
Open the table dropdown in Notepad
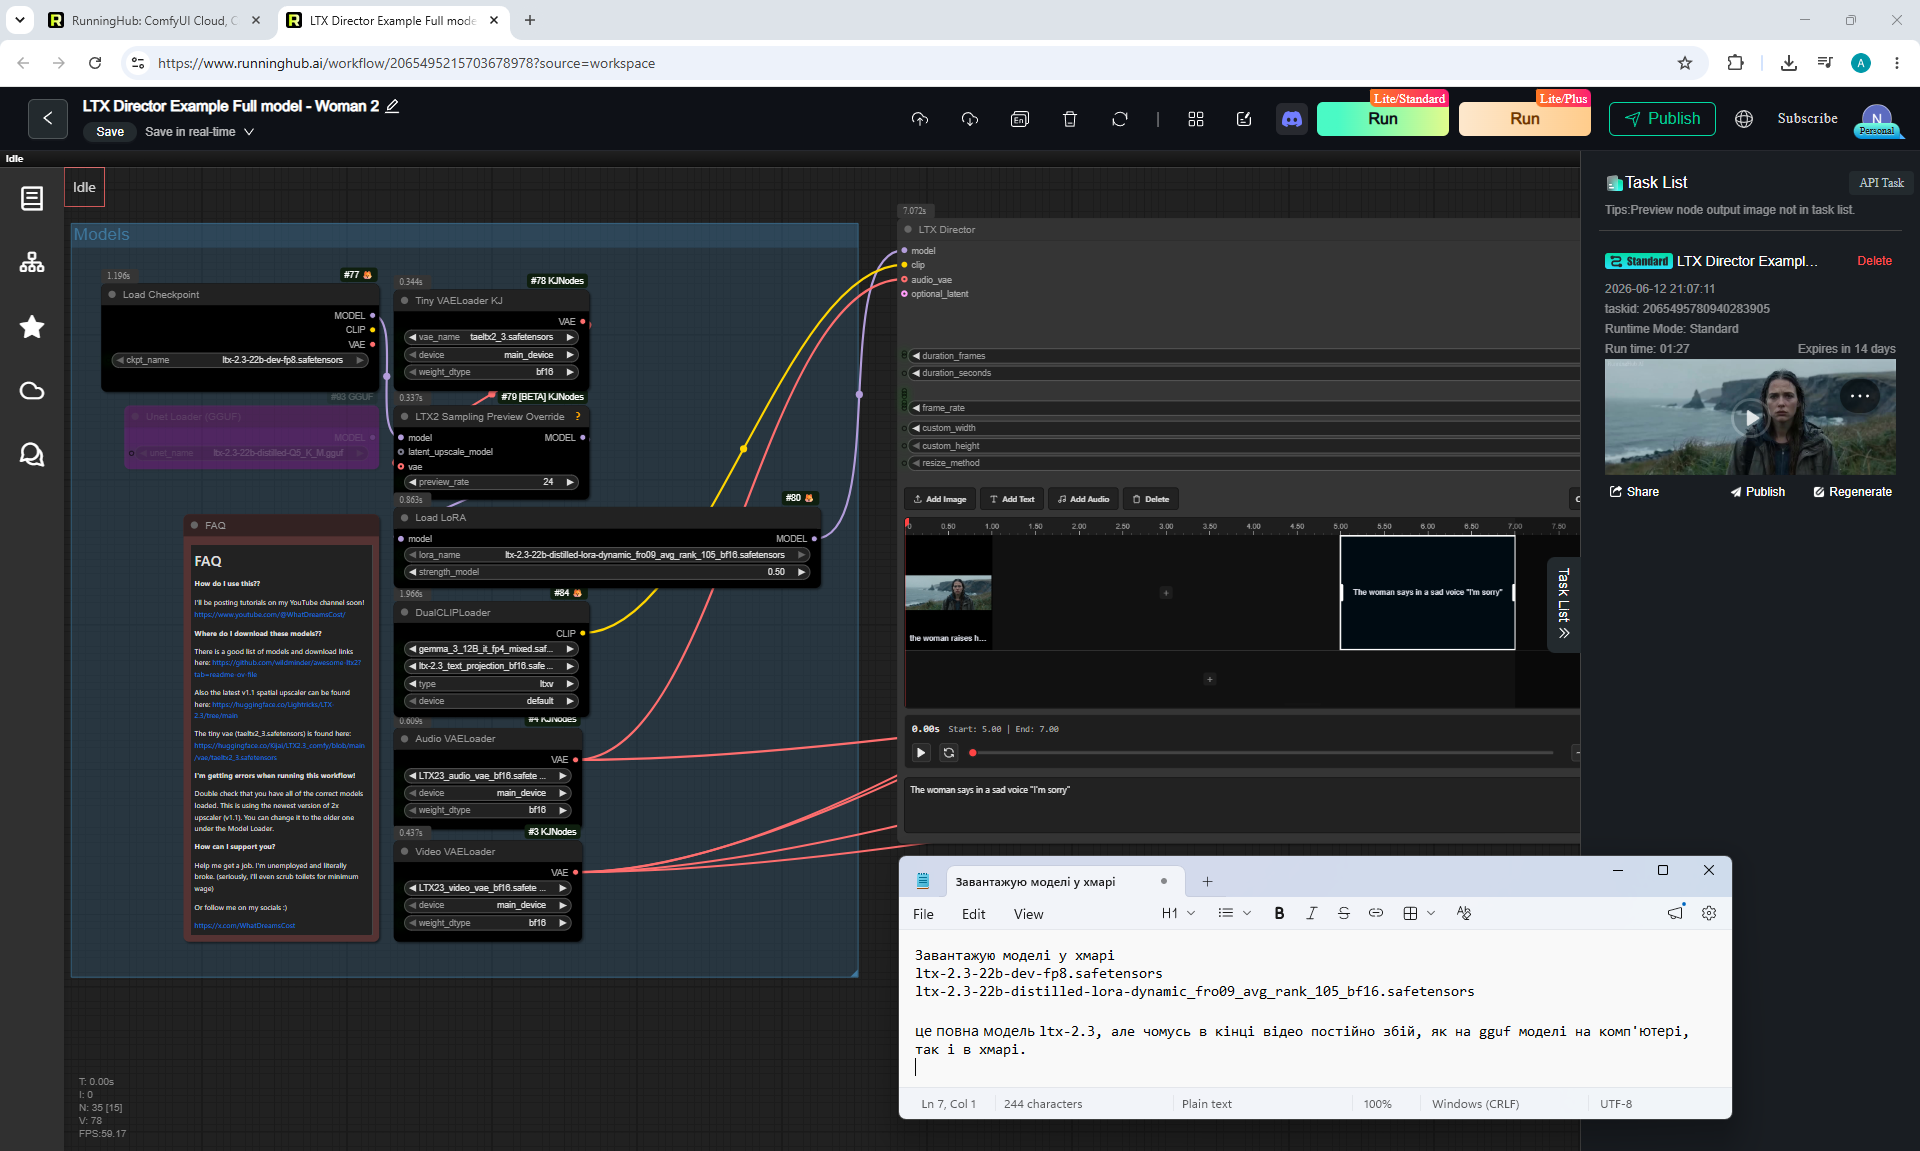[x=1419, y=913]
